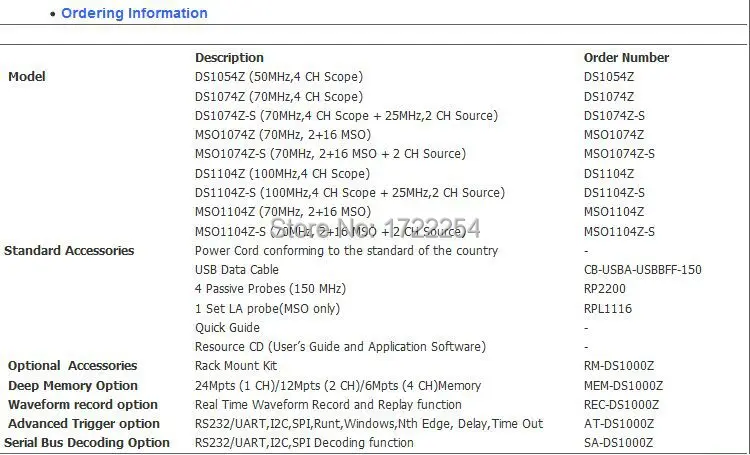This screenshot has height=455, width=750.
Task: Select description DS1074Z (70MHz,4 CH Scope)
Action: click(279, 97)
